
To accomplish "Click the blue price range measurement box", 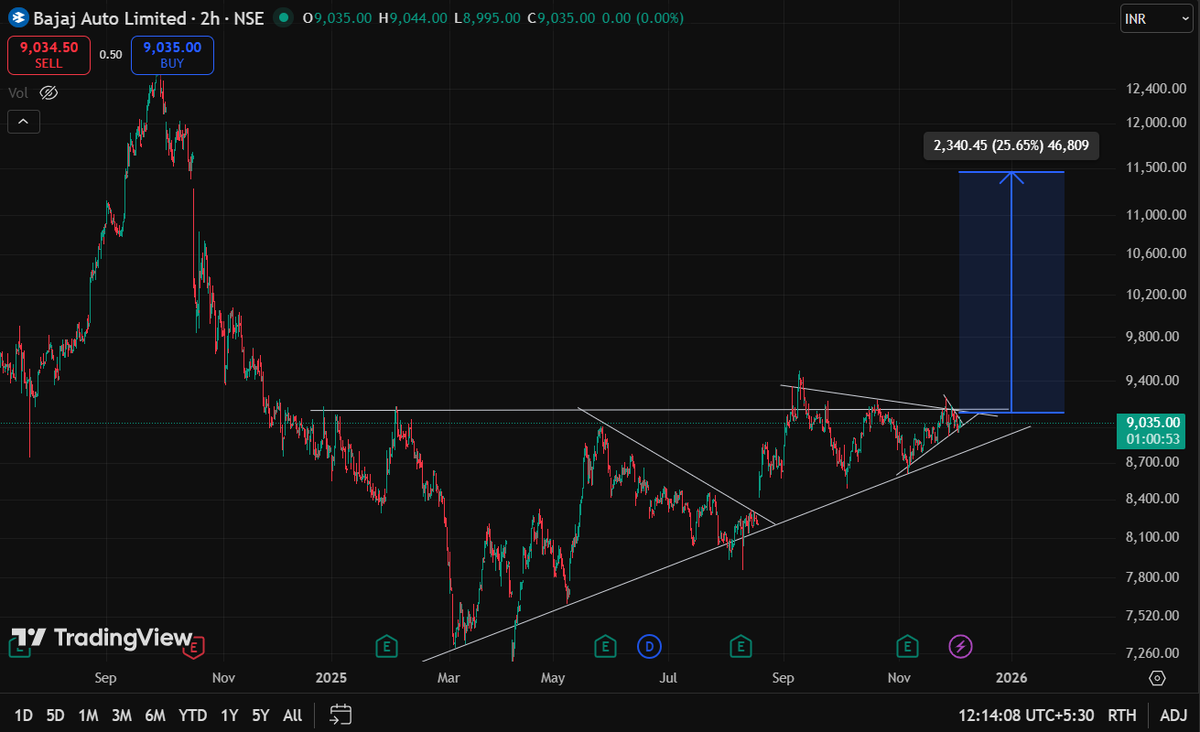I will click(x=1011, y=292).
